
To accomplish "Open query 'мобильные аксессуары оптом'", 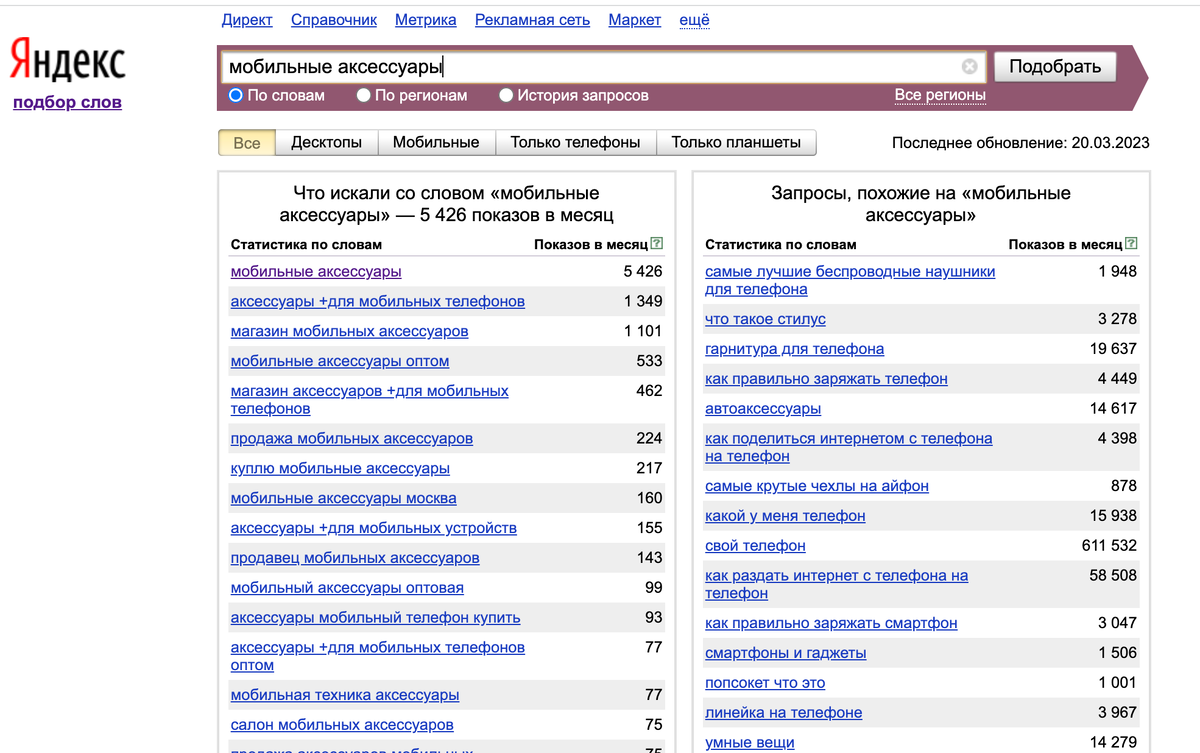I will [340, 361].
